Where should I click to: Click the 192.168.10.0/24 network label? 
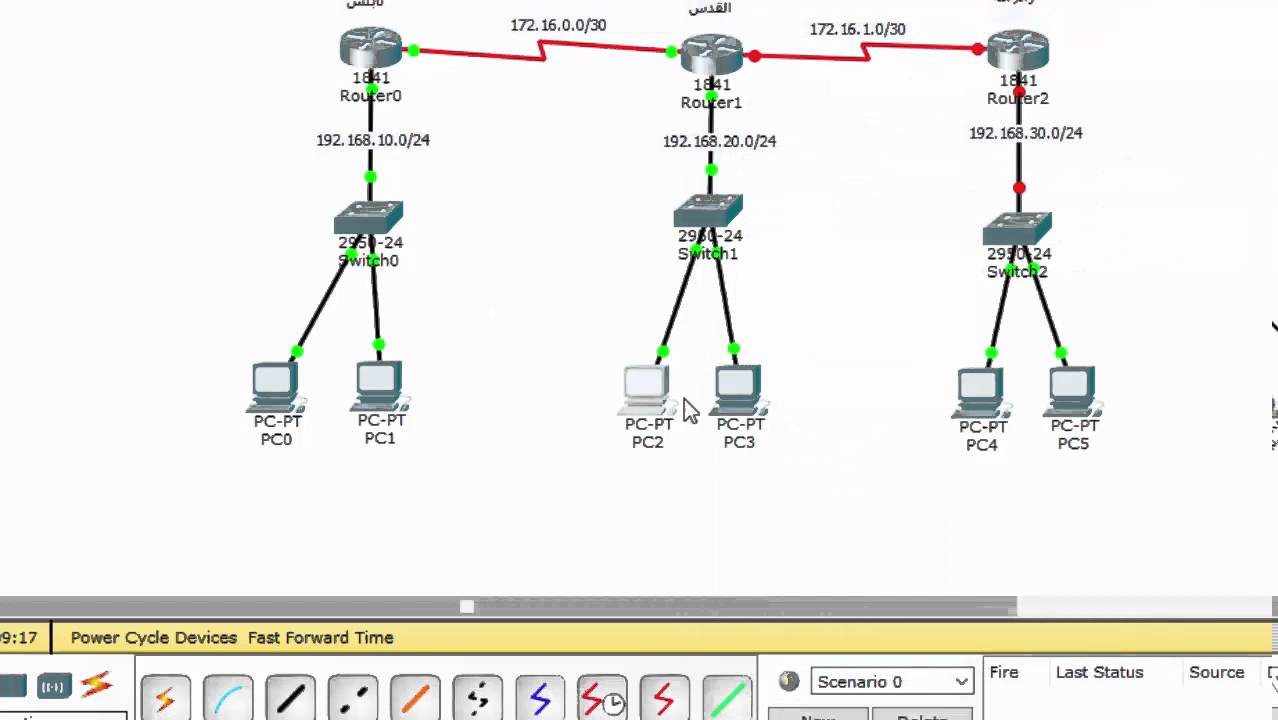coord(373,140)
